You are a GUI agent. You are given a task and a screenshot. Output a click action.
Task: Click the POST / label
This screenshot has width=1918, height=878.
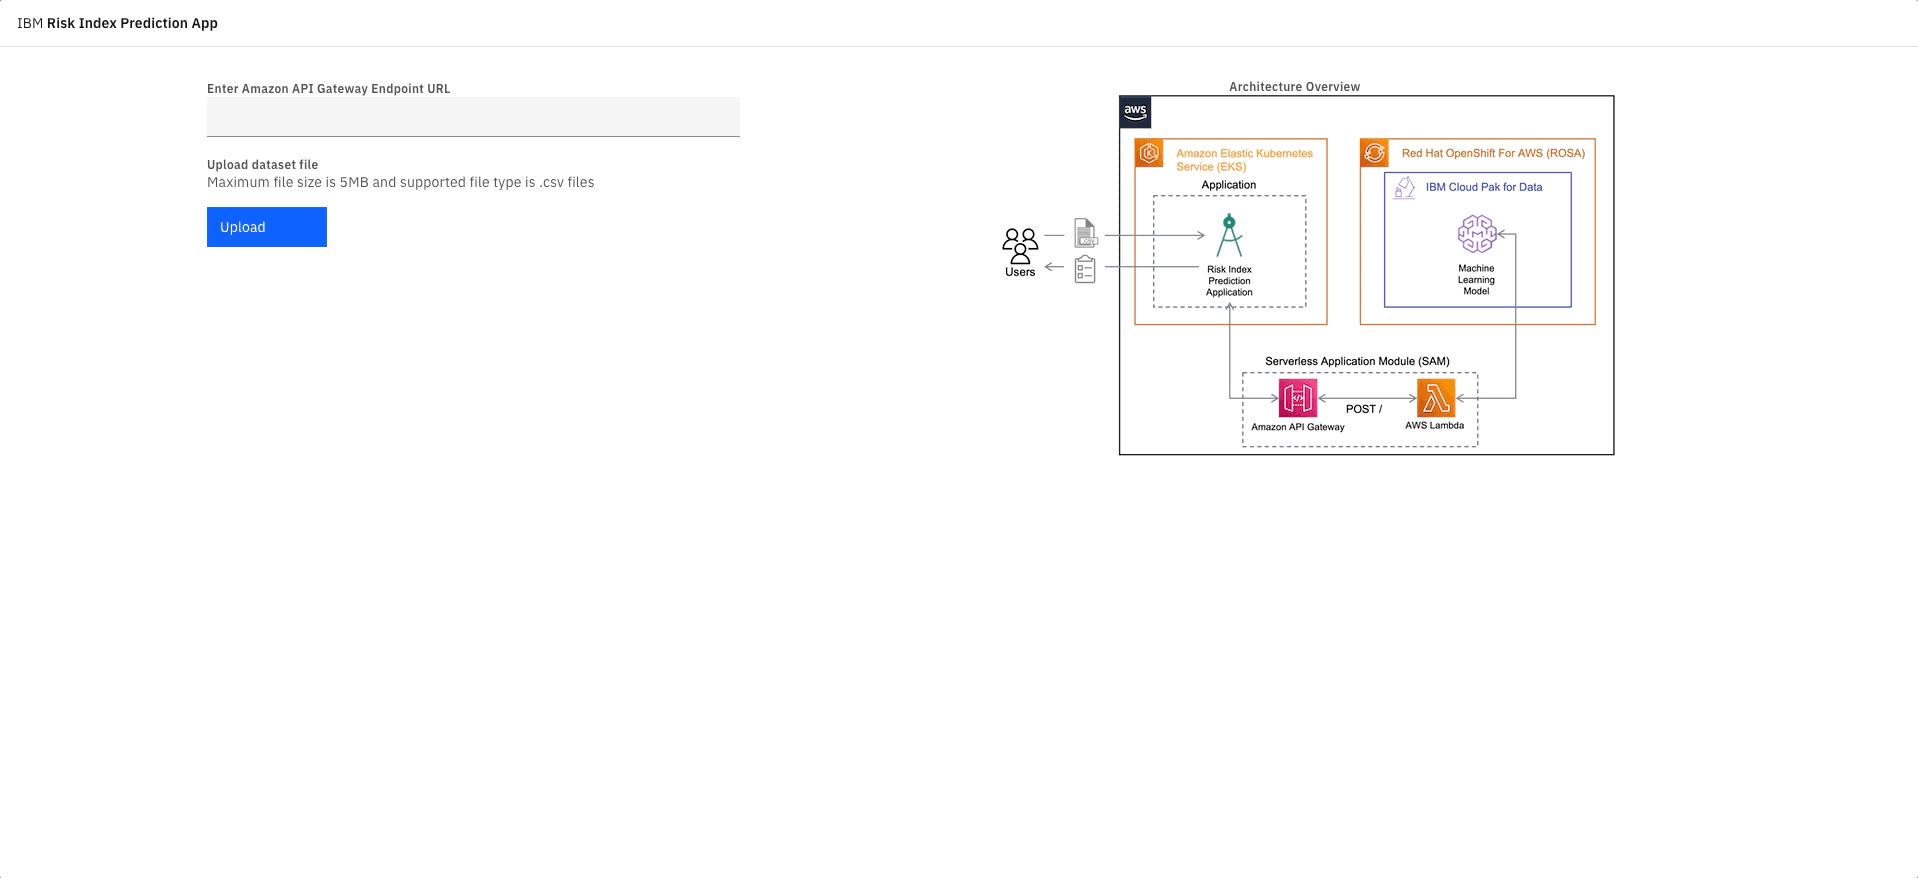[1364, 409]
